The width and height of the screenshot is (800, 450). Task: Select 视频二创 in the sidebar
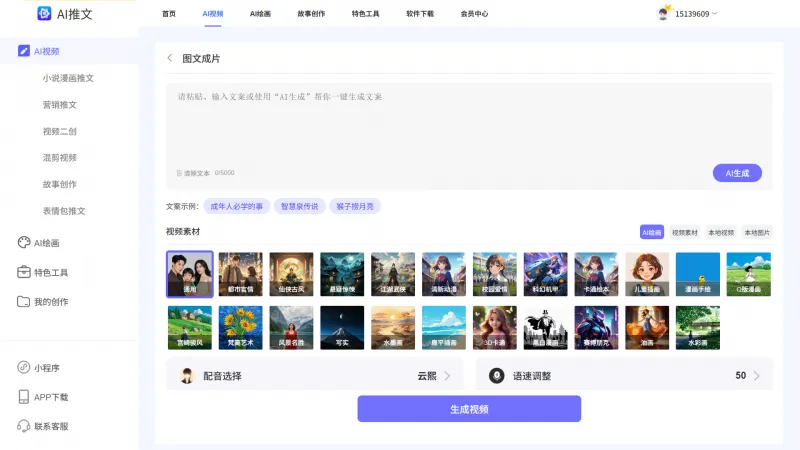click(x=60, y=131)
